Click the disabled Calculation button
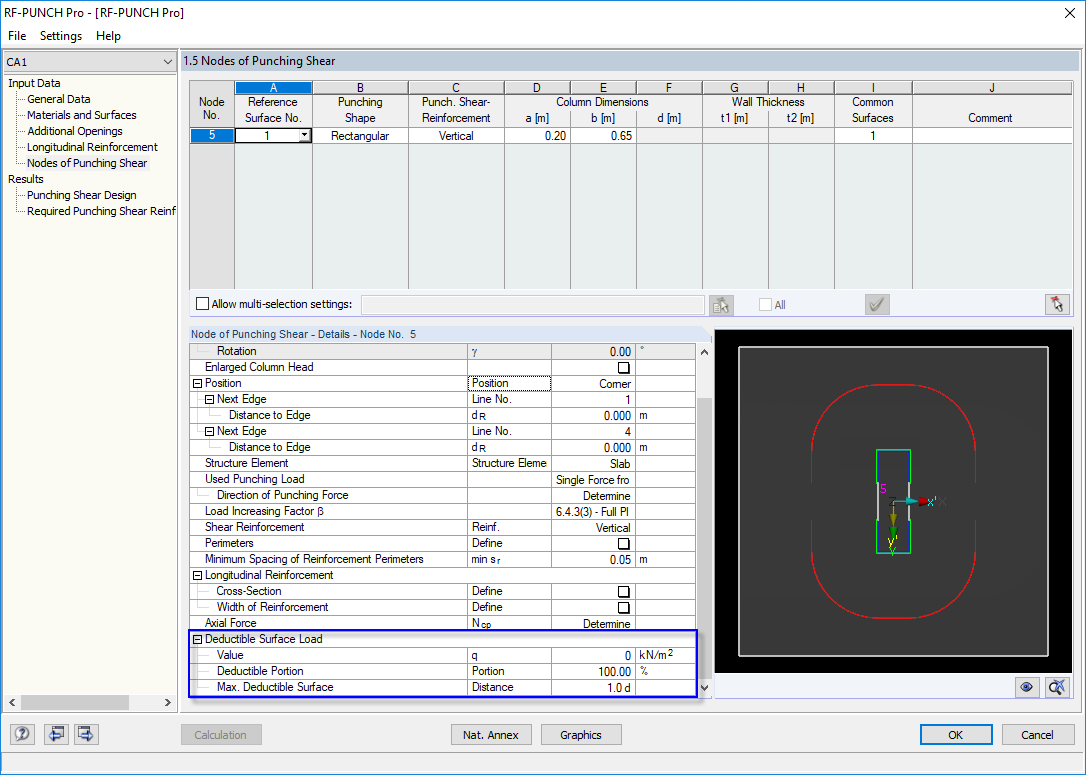 221,734
